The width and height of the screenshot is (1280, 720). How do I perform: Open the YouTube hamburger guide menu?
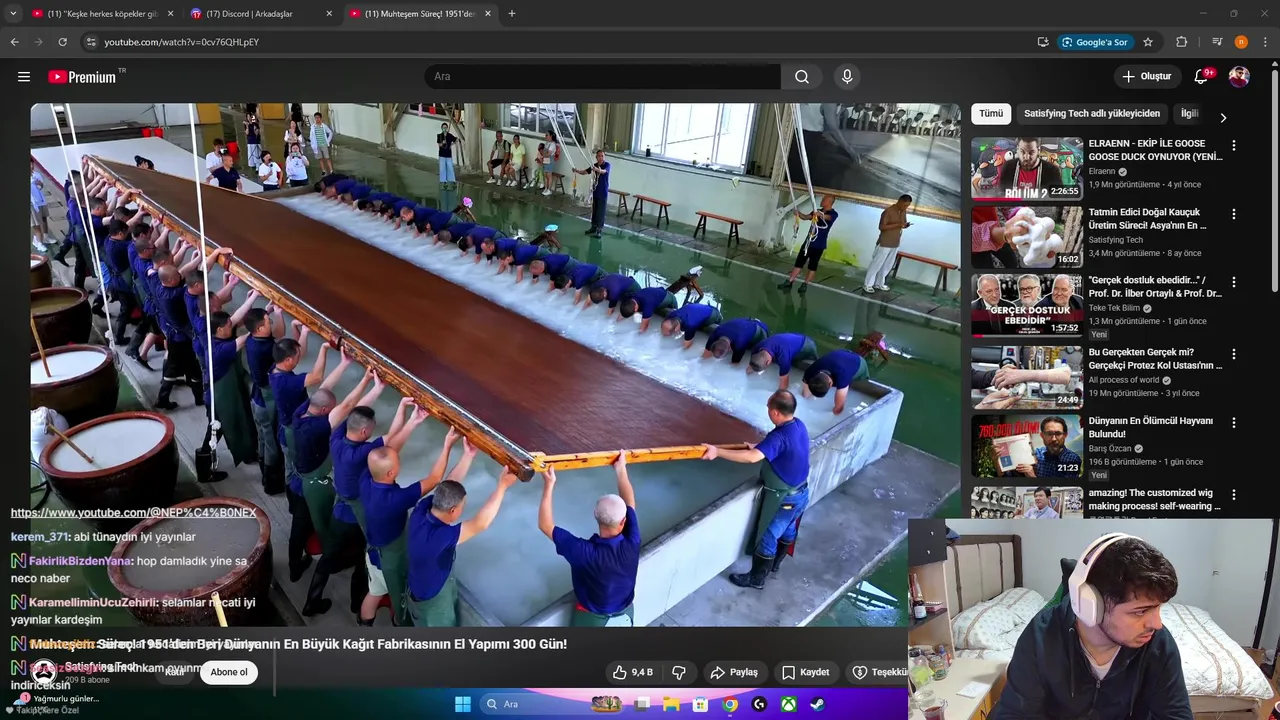[x=24, y=77]
